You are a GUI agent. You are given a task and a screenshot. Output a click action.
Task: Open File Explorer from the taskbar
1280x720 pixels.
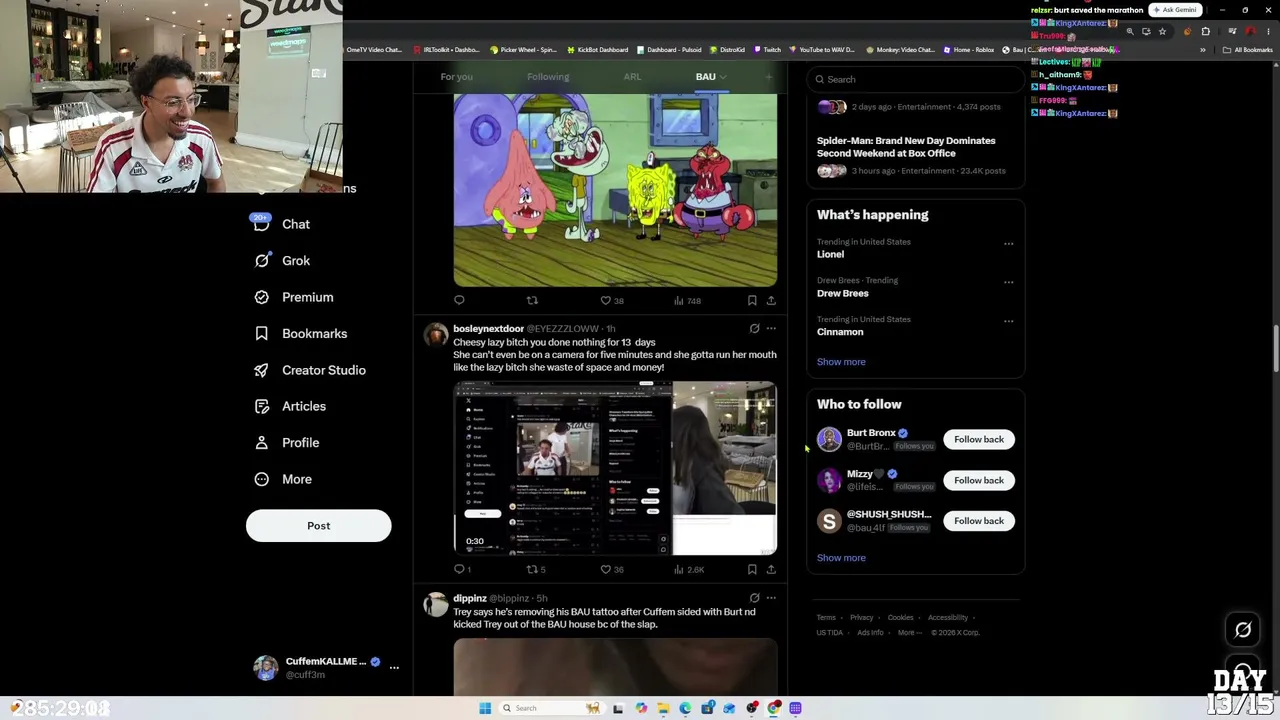pyautogui.click(x=663, y=708)
